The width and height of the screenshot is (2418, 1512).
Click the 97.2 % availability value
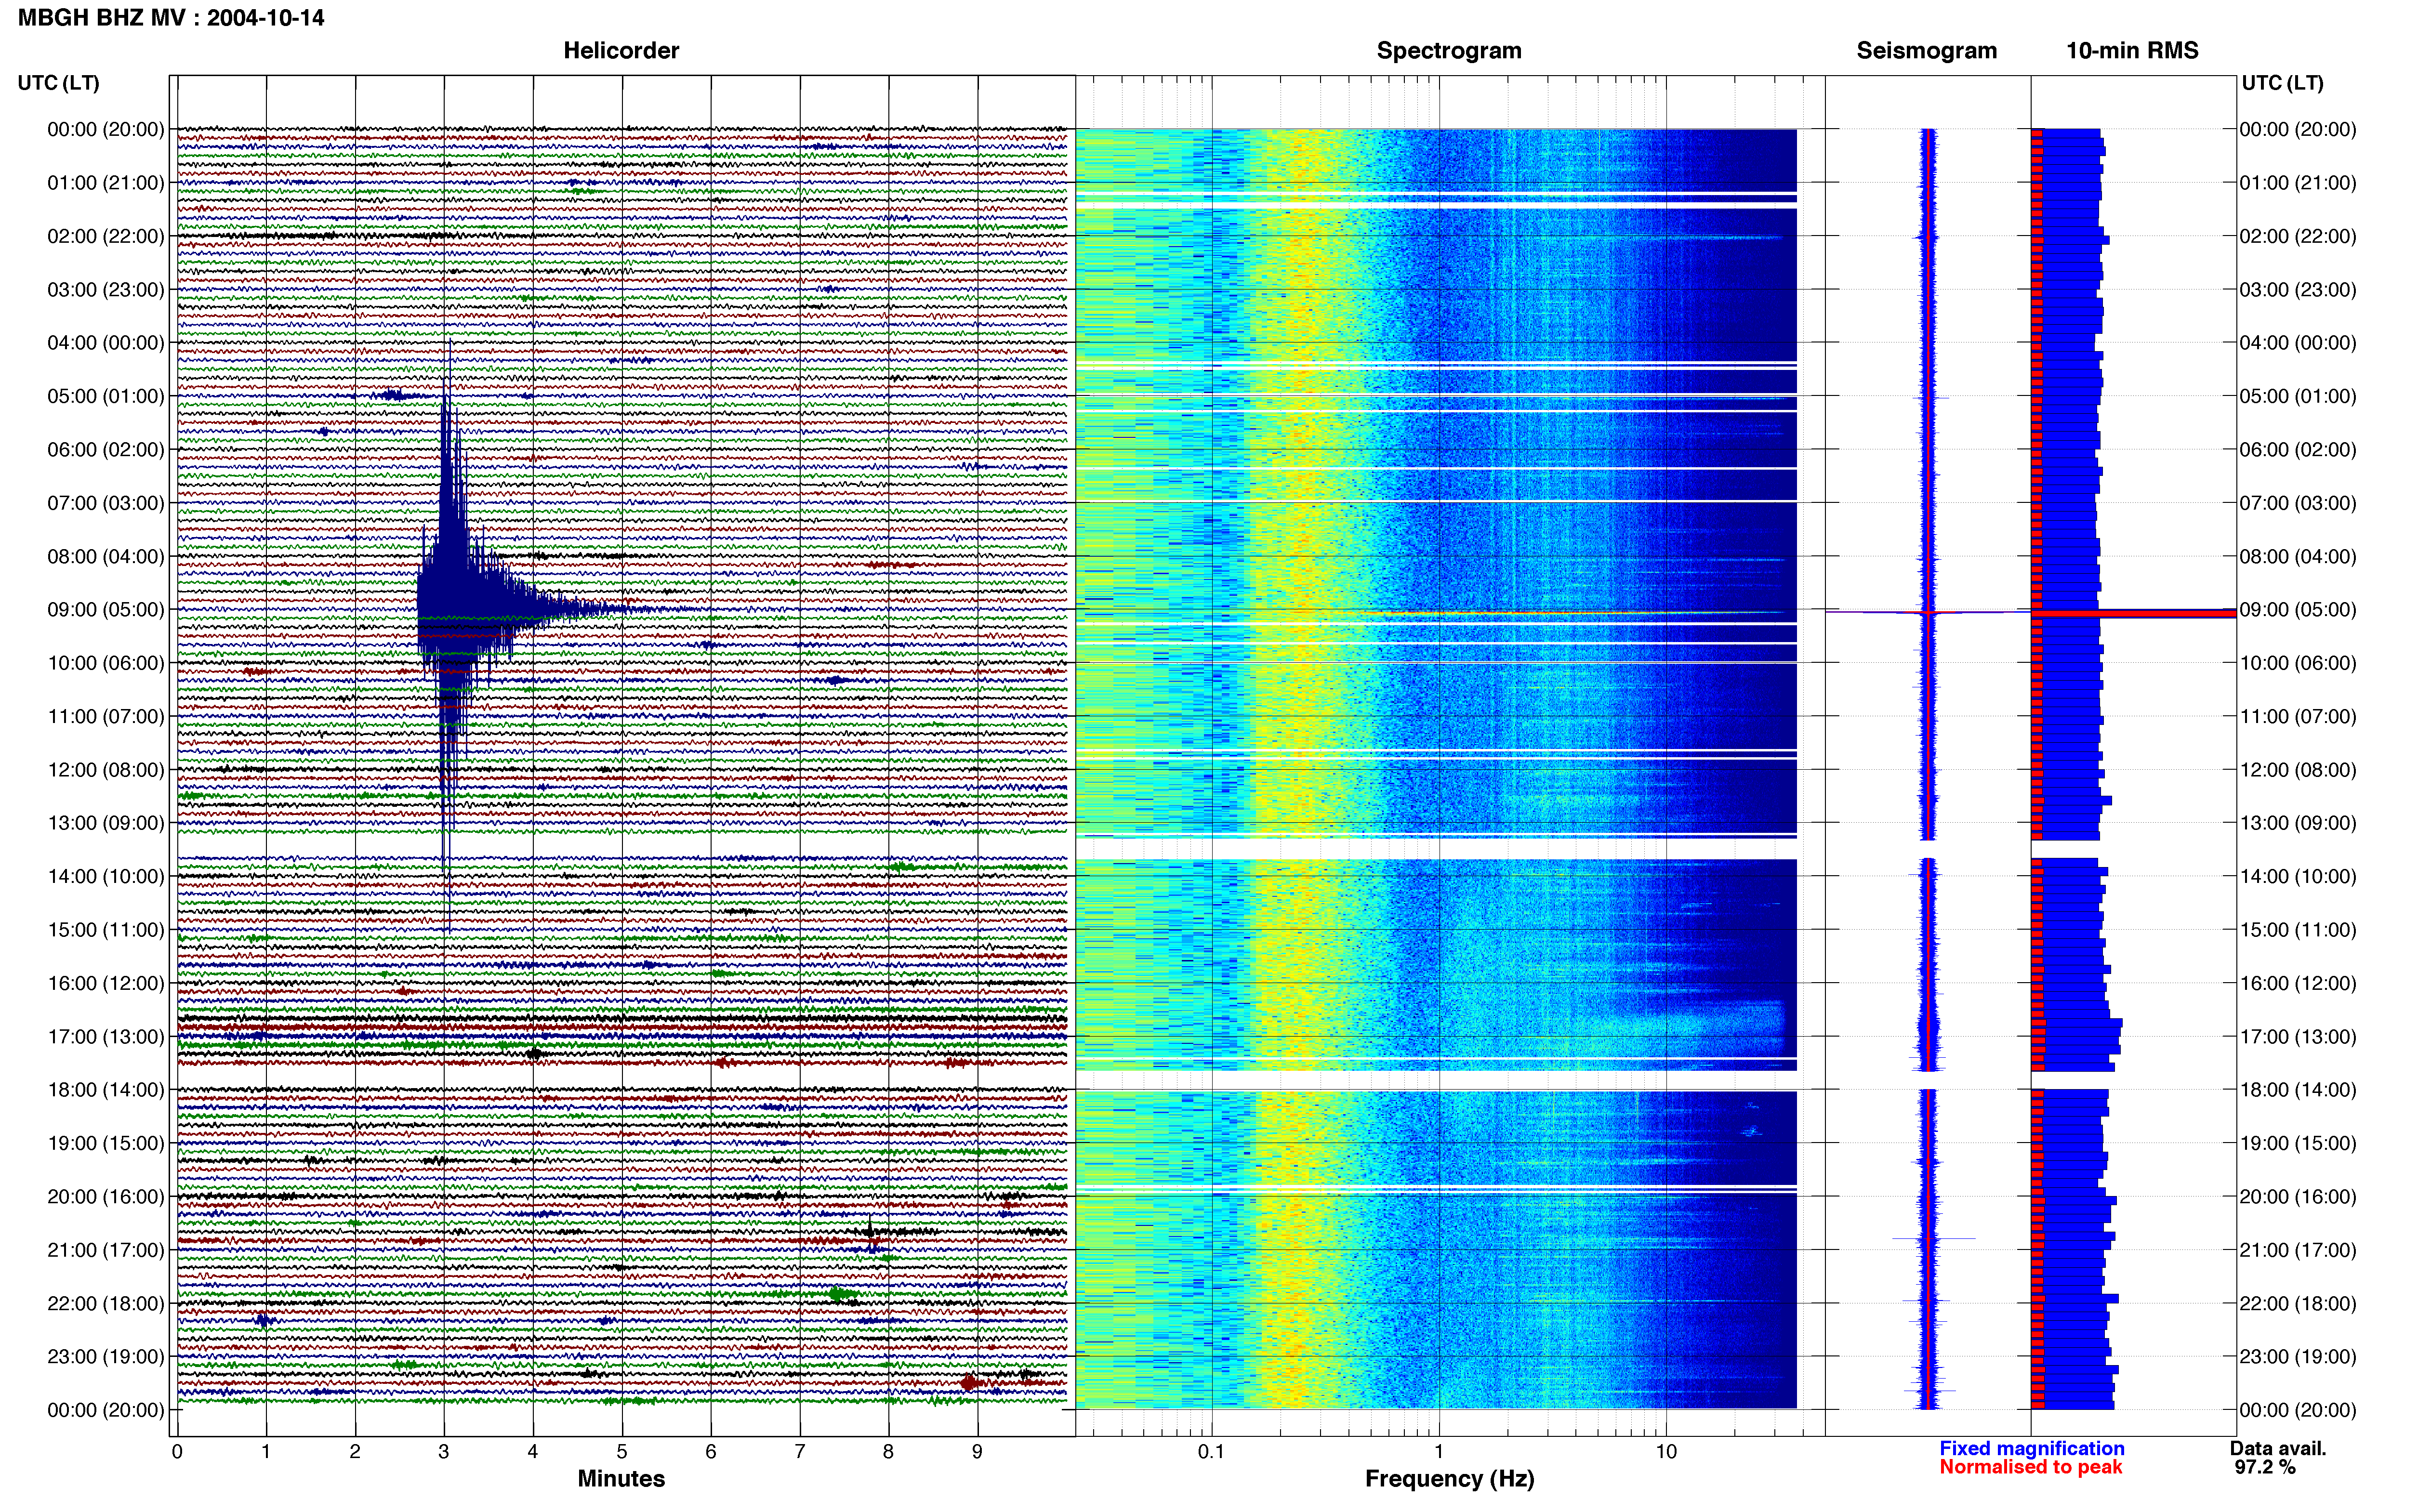pos(2265,1467)
